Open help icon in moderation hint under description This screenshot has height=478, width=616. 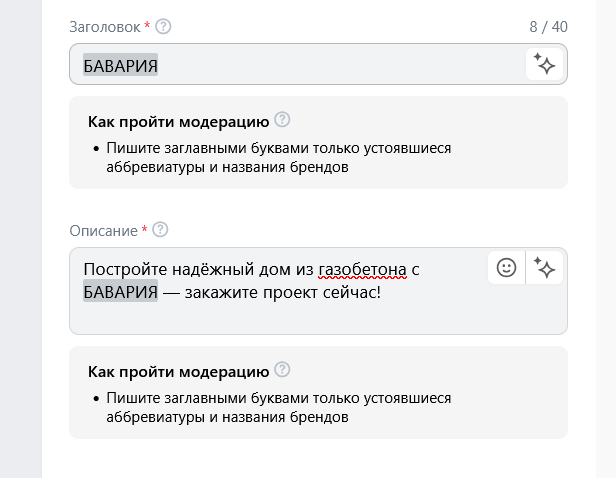tap(282, 369)
